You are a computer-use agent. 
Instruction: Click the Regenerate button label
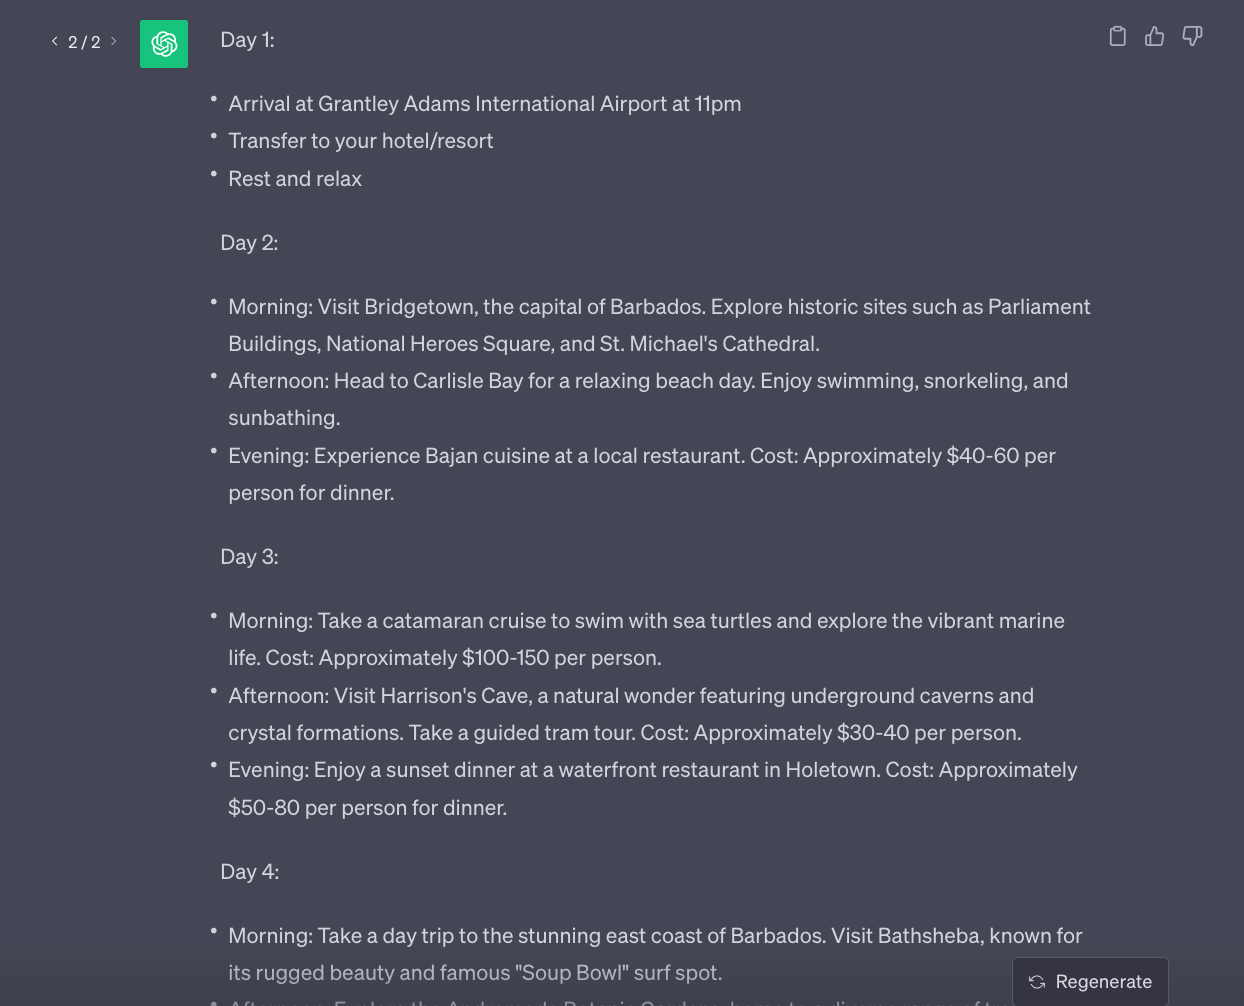point(1104,982)
